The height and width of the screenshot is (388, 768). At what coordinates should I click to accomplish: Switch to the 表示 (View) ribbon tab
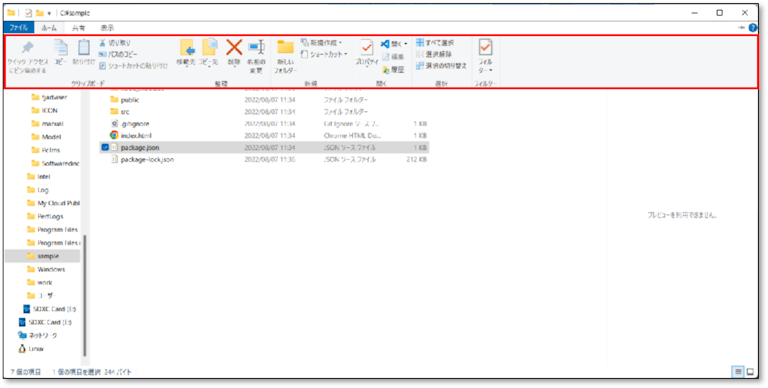pos(107,28)
